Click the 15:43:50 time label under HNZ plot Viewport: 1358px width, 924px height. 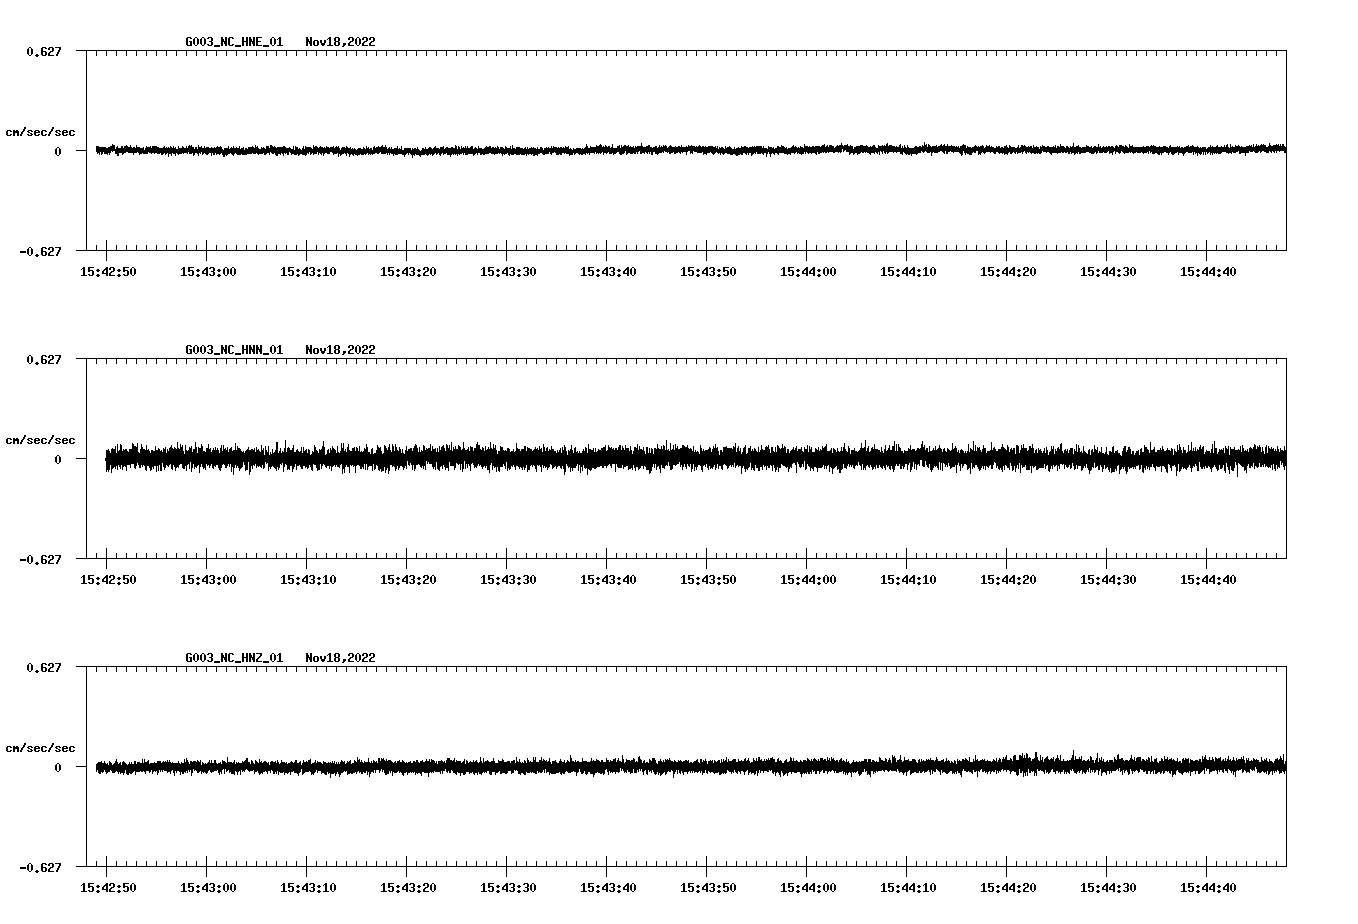(708, 888)
